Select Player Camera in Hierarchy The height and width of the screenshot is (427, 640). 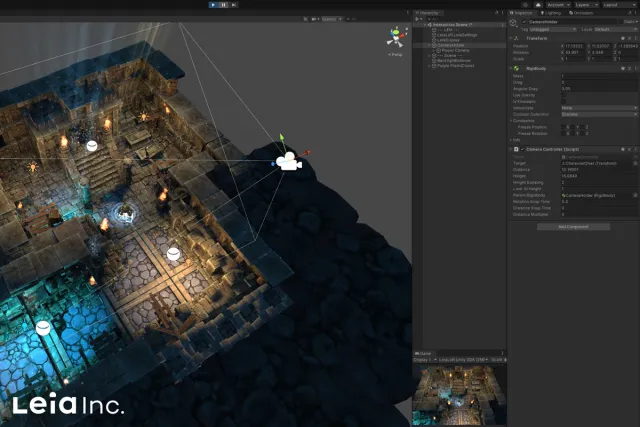point(455,50)
